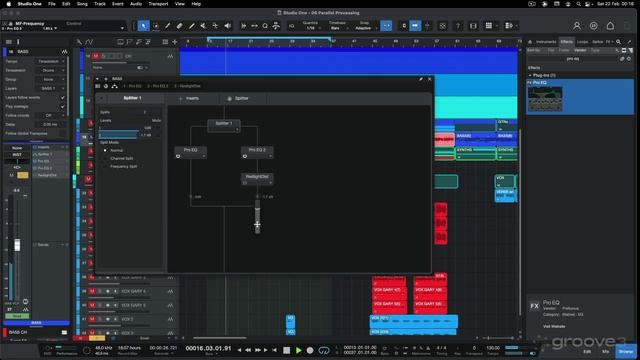Choose the Split tool
The image size is (640, 360).
(x=167, y=26)
